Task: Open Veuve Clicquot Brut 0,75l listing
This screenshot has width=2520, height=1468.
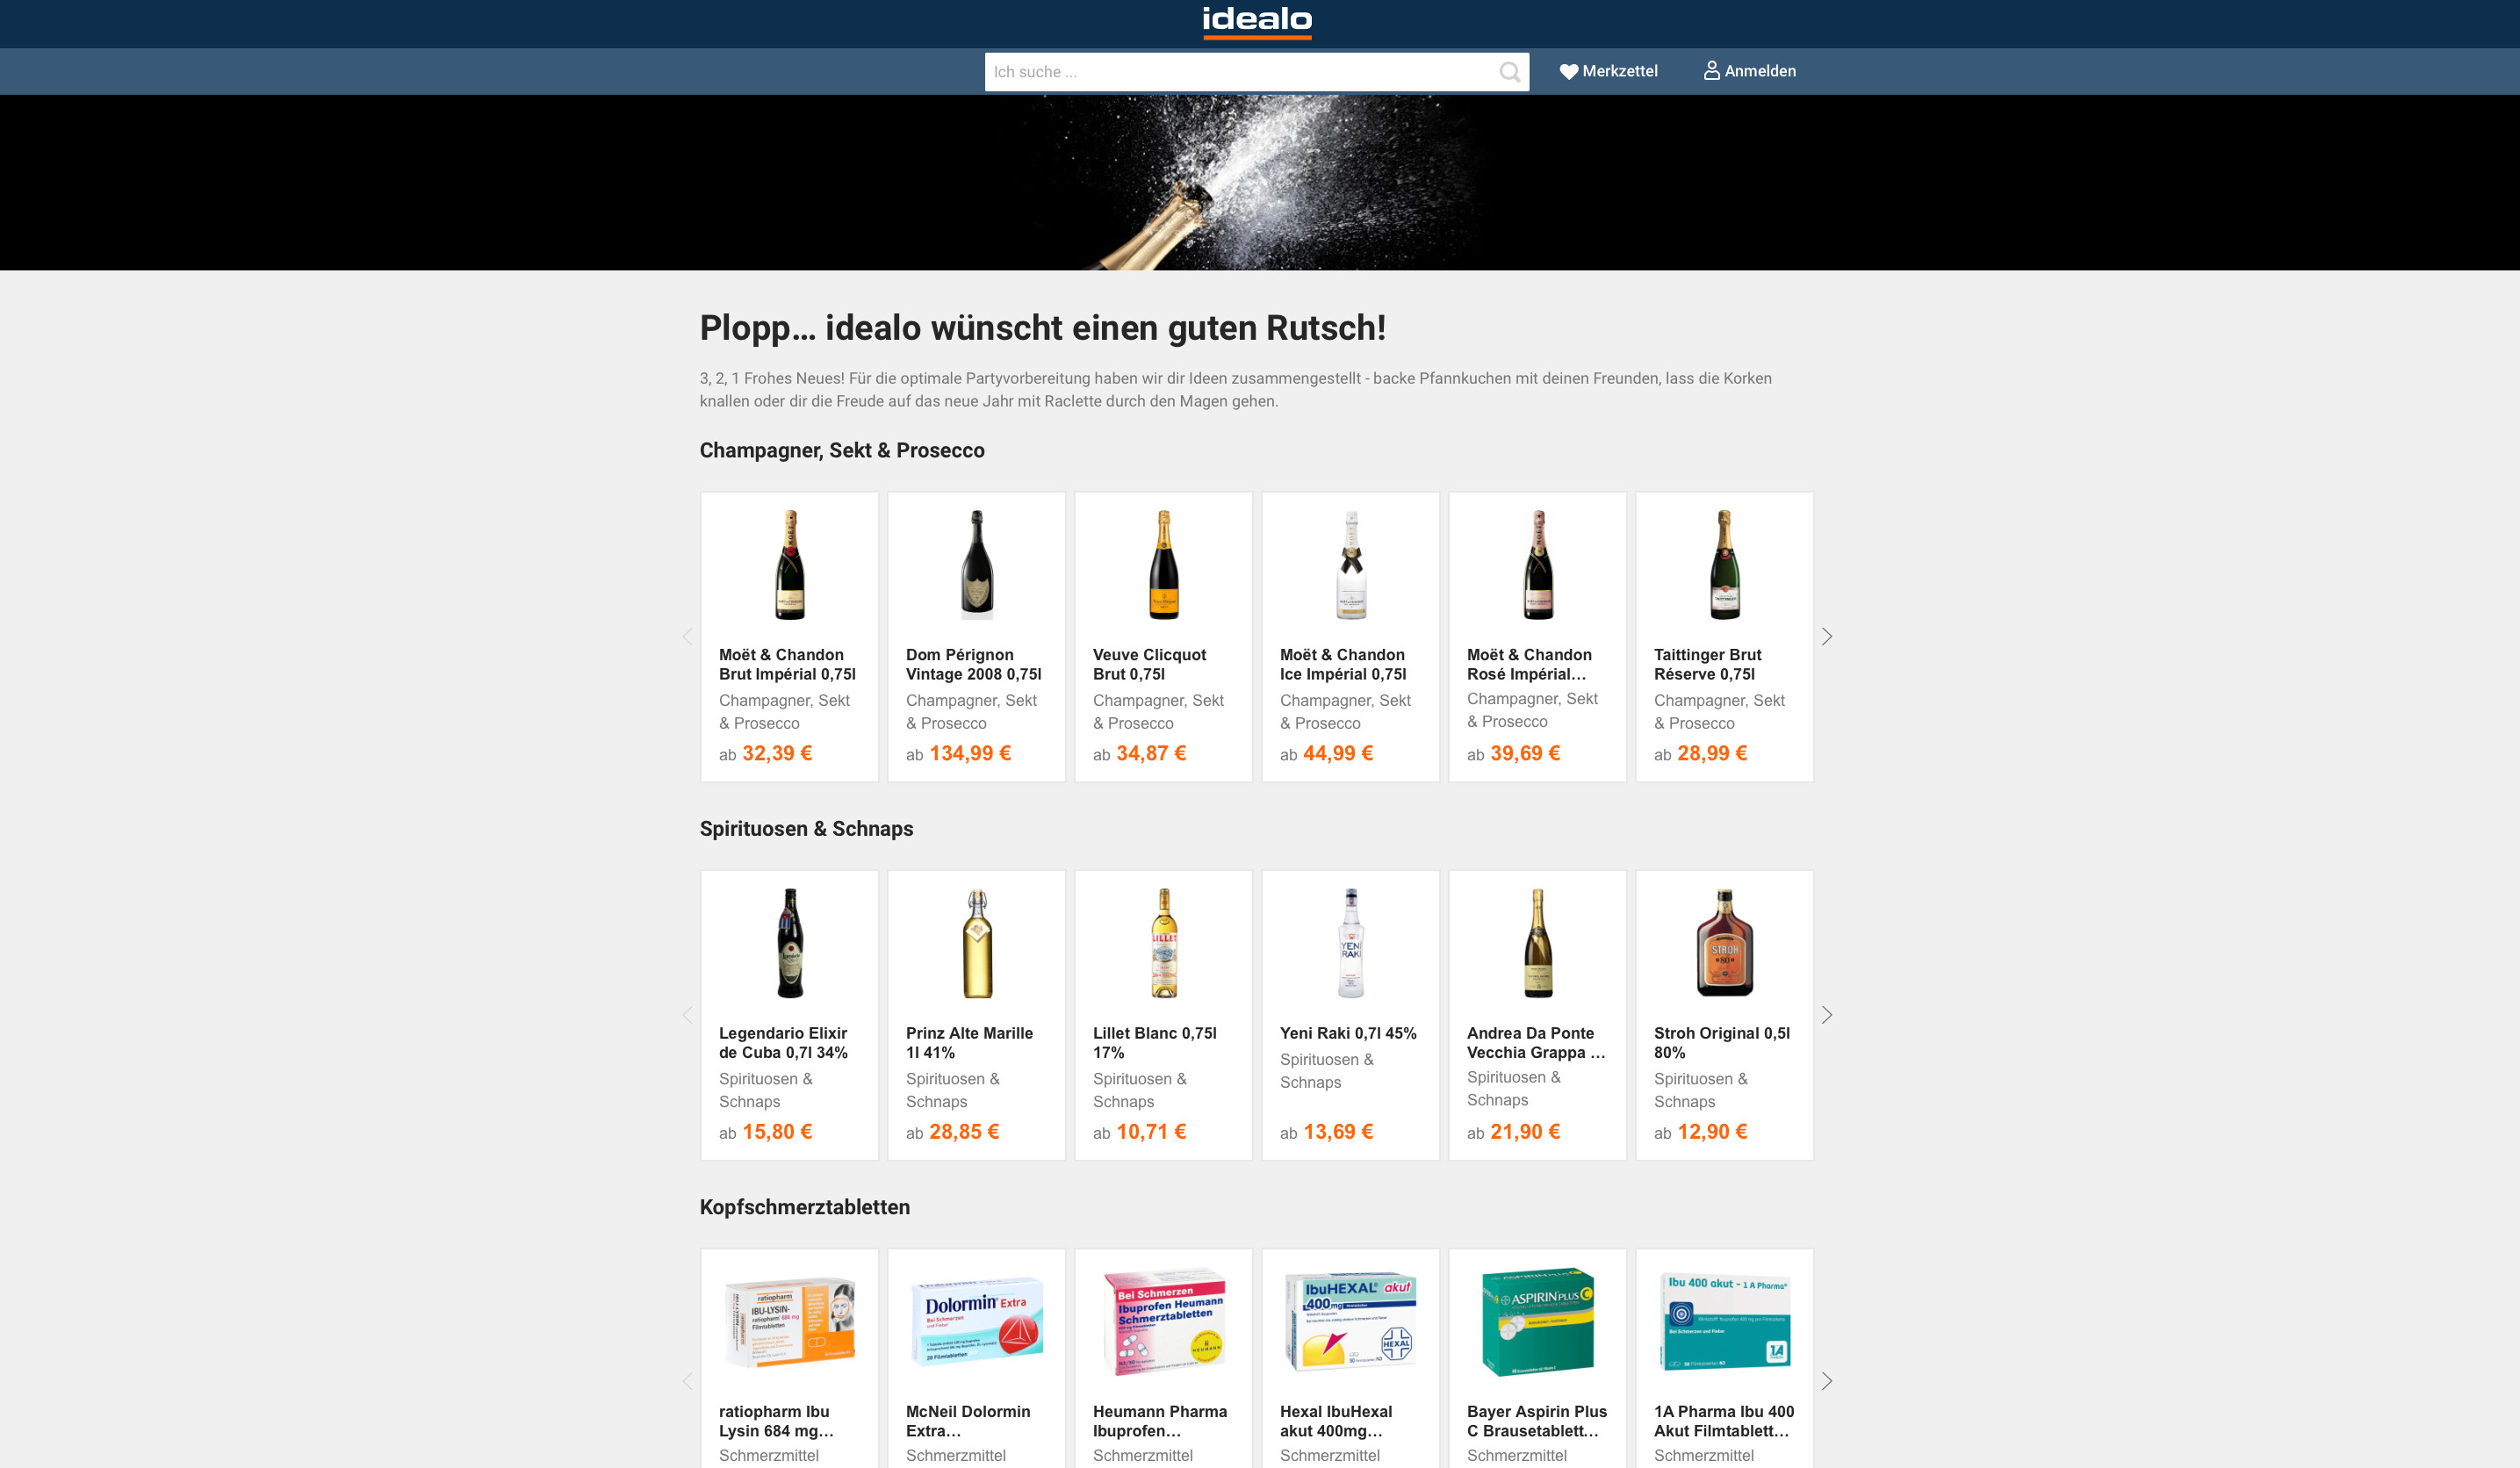Action: coord(1163,637)
